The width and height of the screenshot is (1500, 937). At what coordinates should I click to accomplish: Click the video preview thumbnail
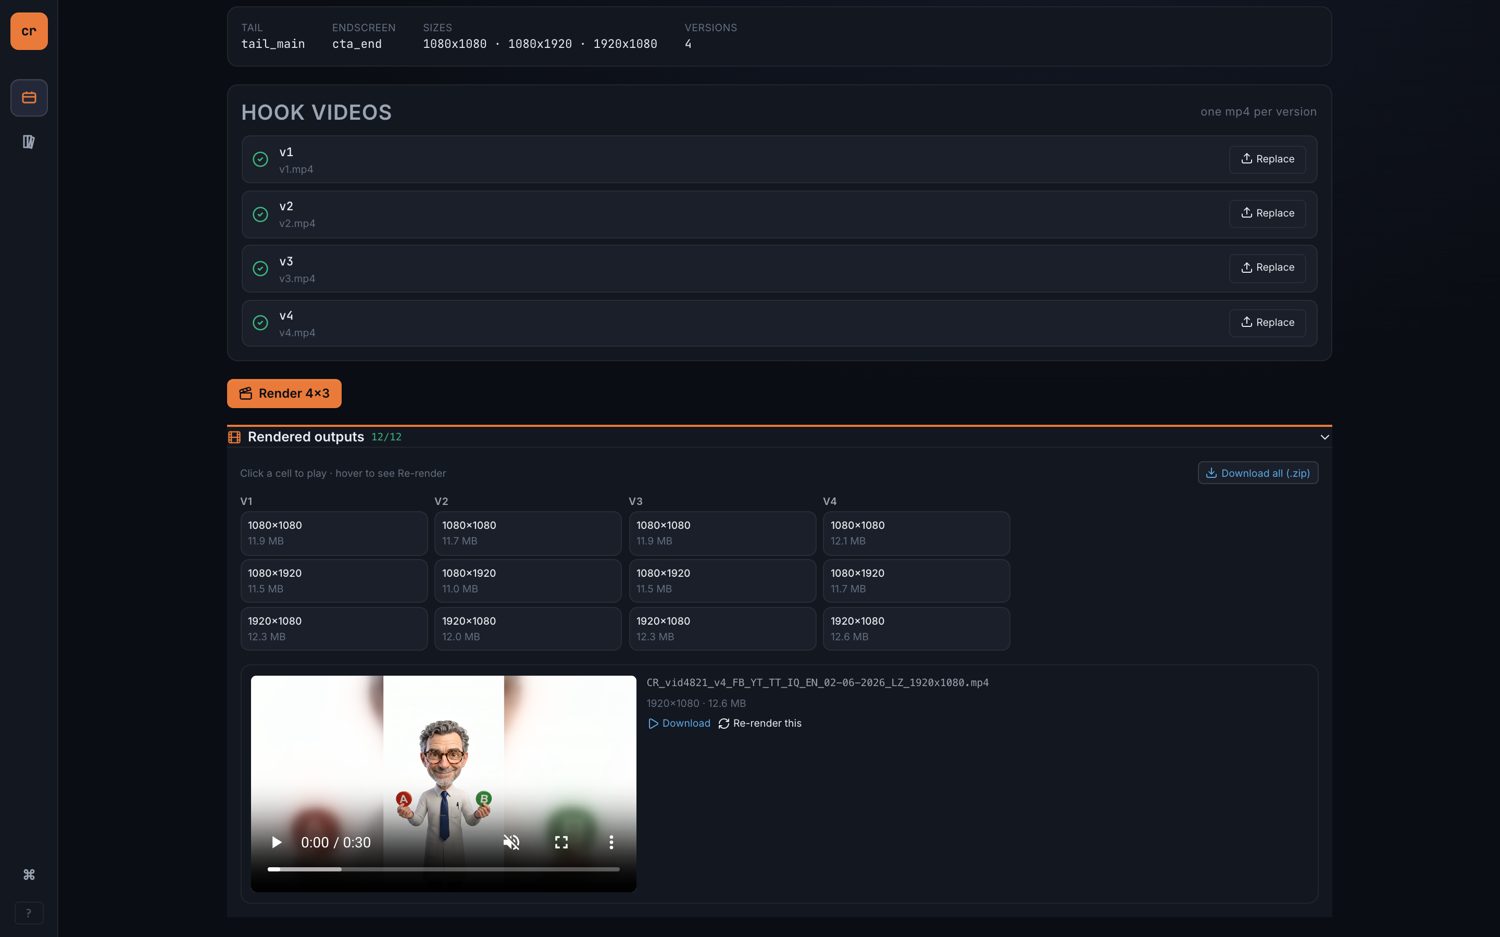point(443,784)
